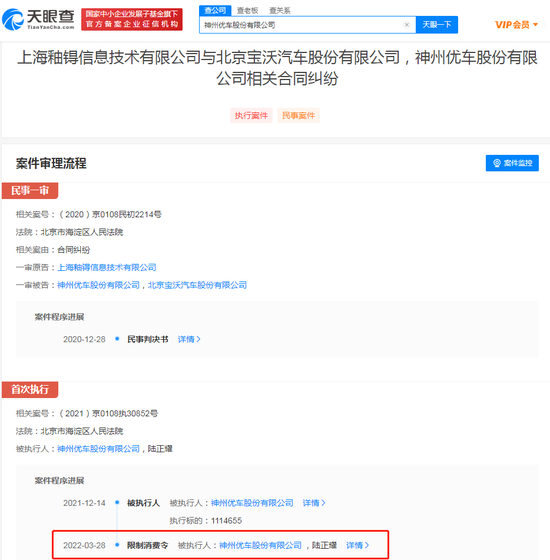Switch to the 查老板 tab
550x560 pixels.
248,10
